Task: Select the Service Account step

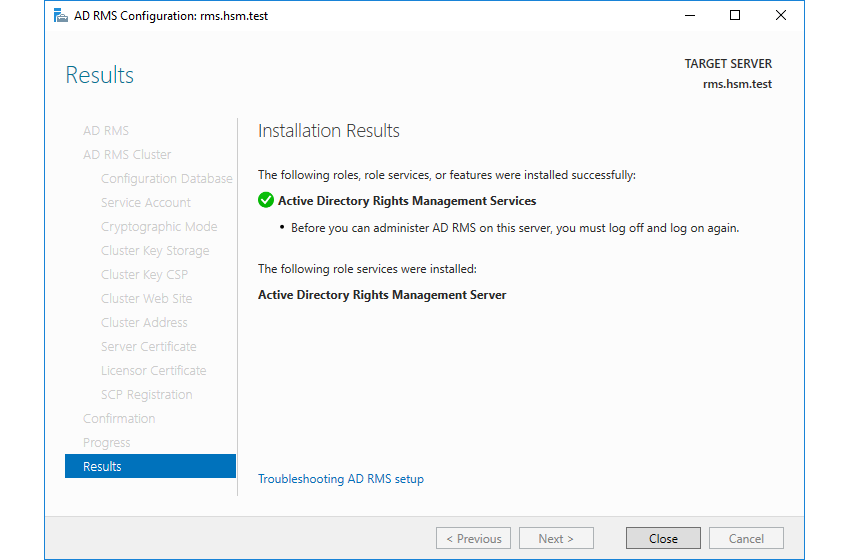Action: coord(145,202)
